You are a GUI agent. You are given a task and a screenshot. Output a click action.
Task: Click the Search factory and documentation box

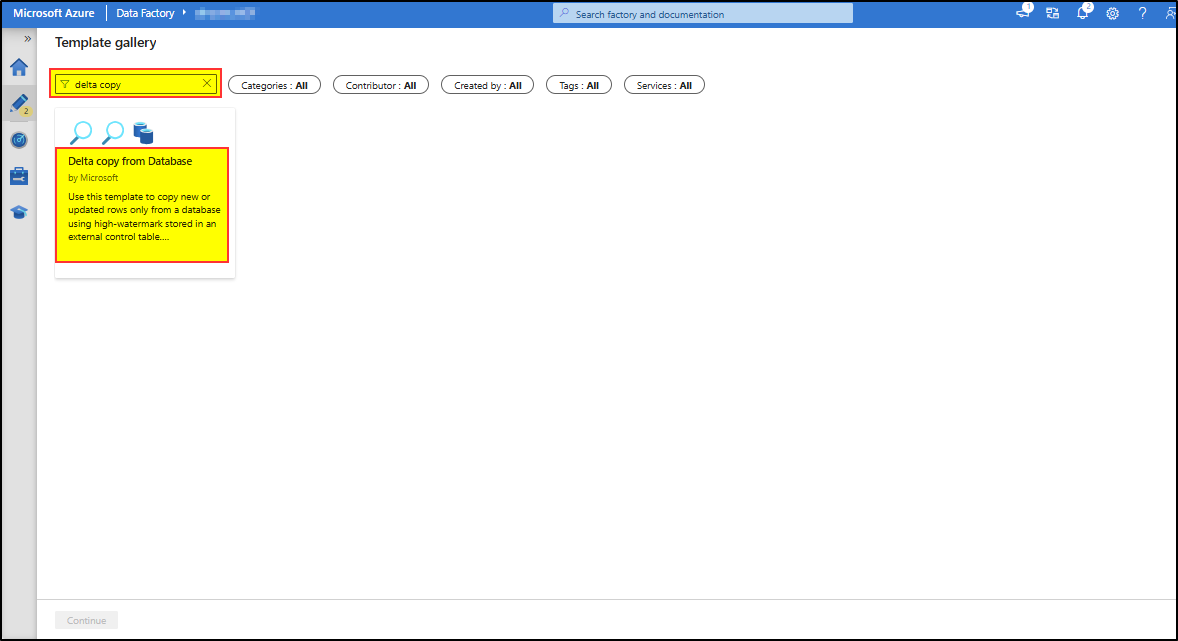[x=702, y=14]
